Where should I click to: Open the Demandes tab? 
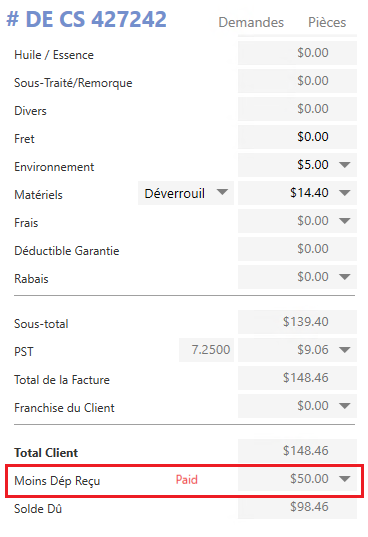pyautogui.click(x=251, y=22)
